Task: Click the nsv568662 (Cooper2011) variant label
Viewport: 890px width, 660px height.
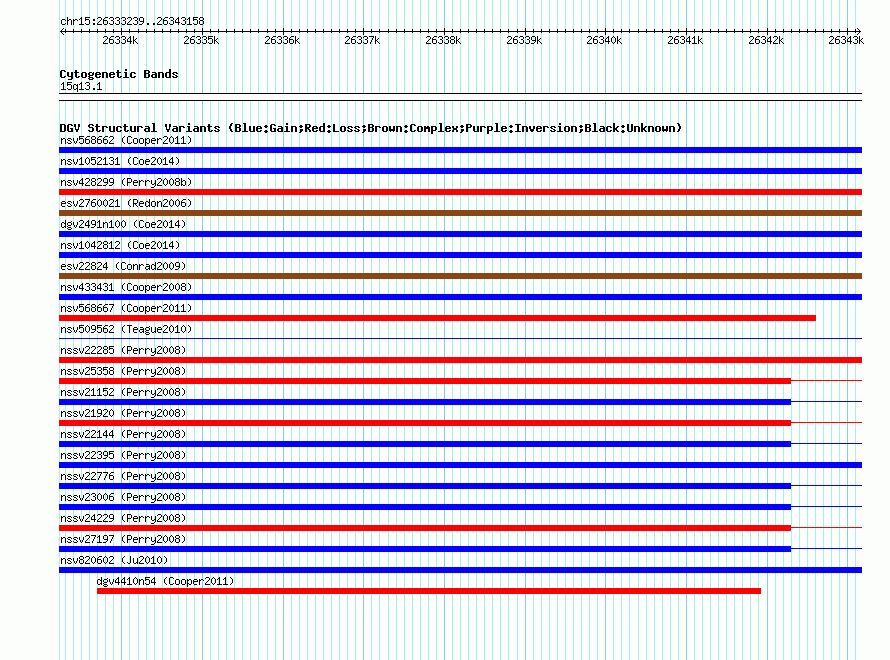Action: pos(126,140)
